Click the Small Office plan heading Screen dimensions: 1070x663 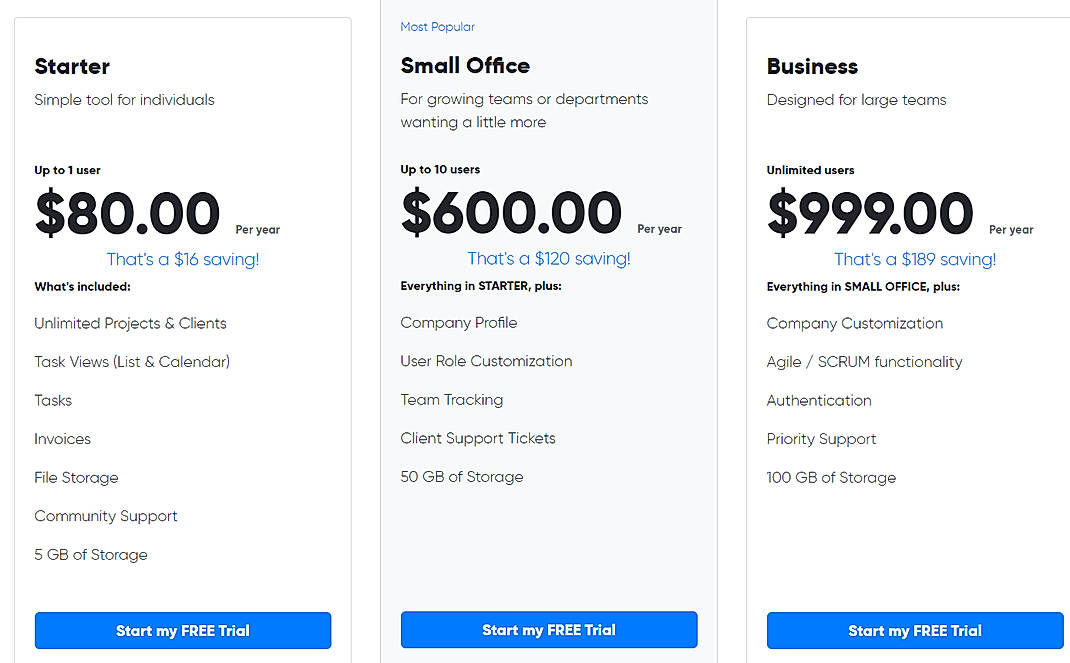[x=465, y=65]
